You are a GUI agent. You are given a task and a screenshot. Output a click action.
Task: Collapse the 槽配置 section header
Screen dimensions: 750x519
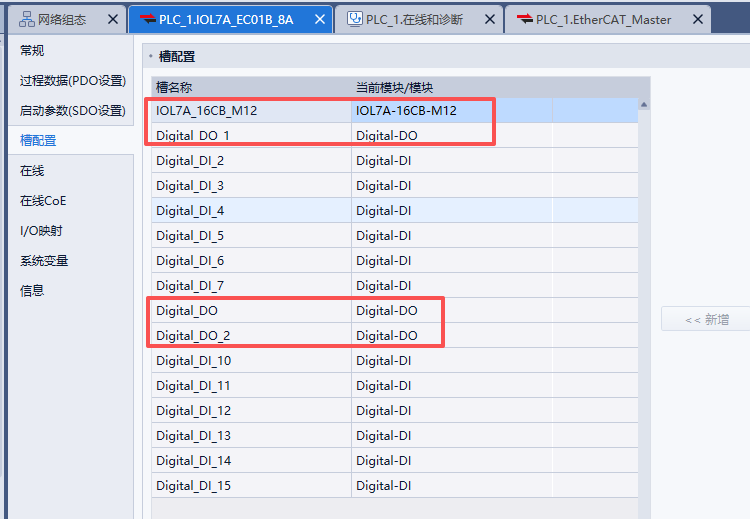151,56
